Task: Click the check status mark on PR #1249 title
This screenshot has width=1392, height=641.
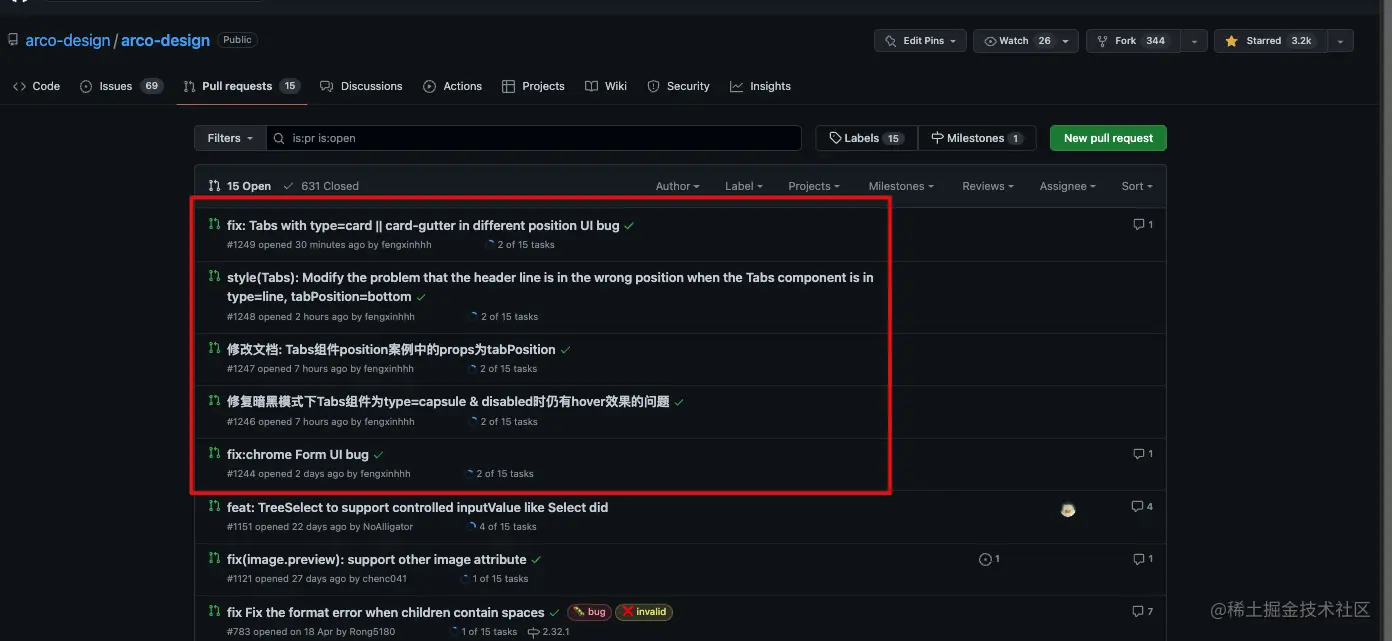Action: (x=629, y=226)
